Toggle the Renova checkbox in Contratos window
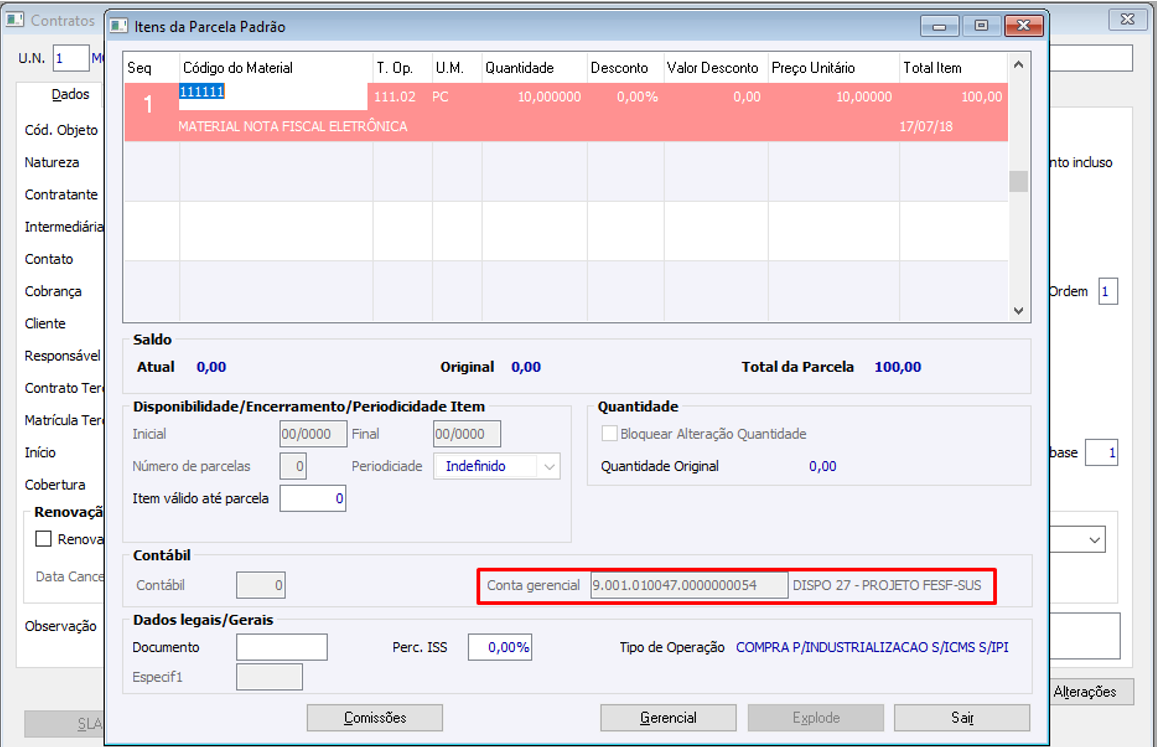Image resolution: width=1157 pixels, height=747 pixels. coord(44,539)
